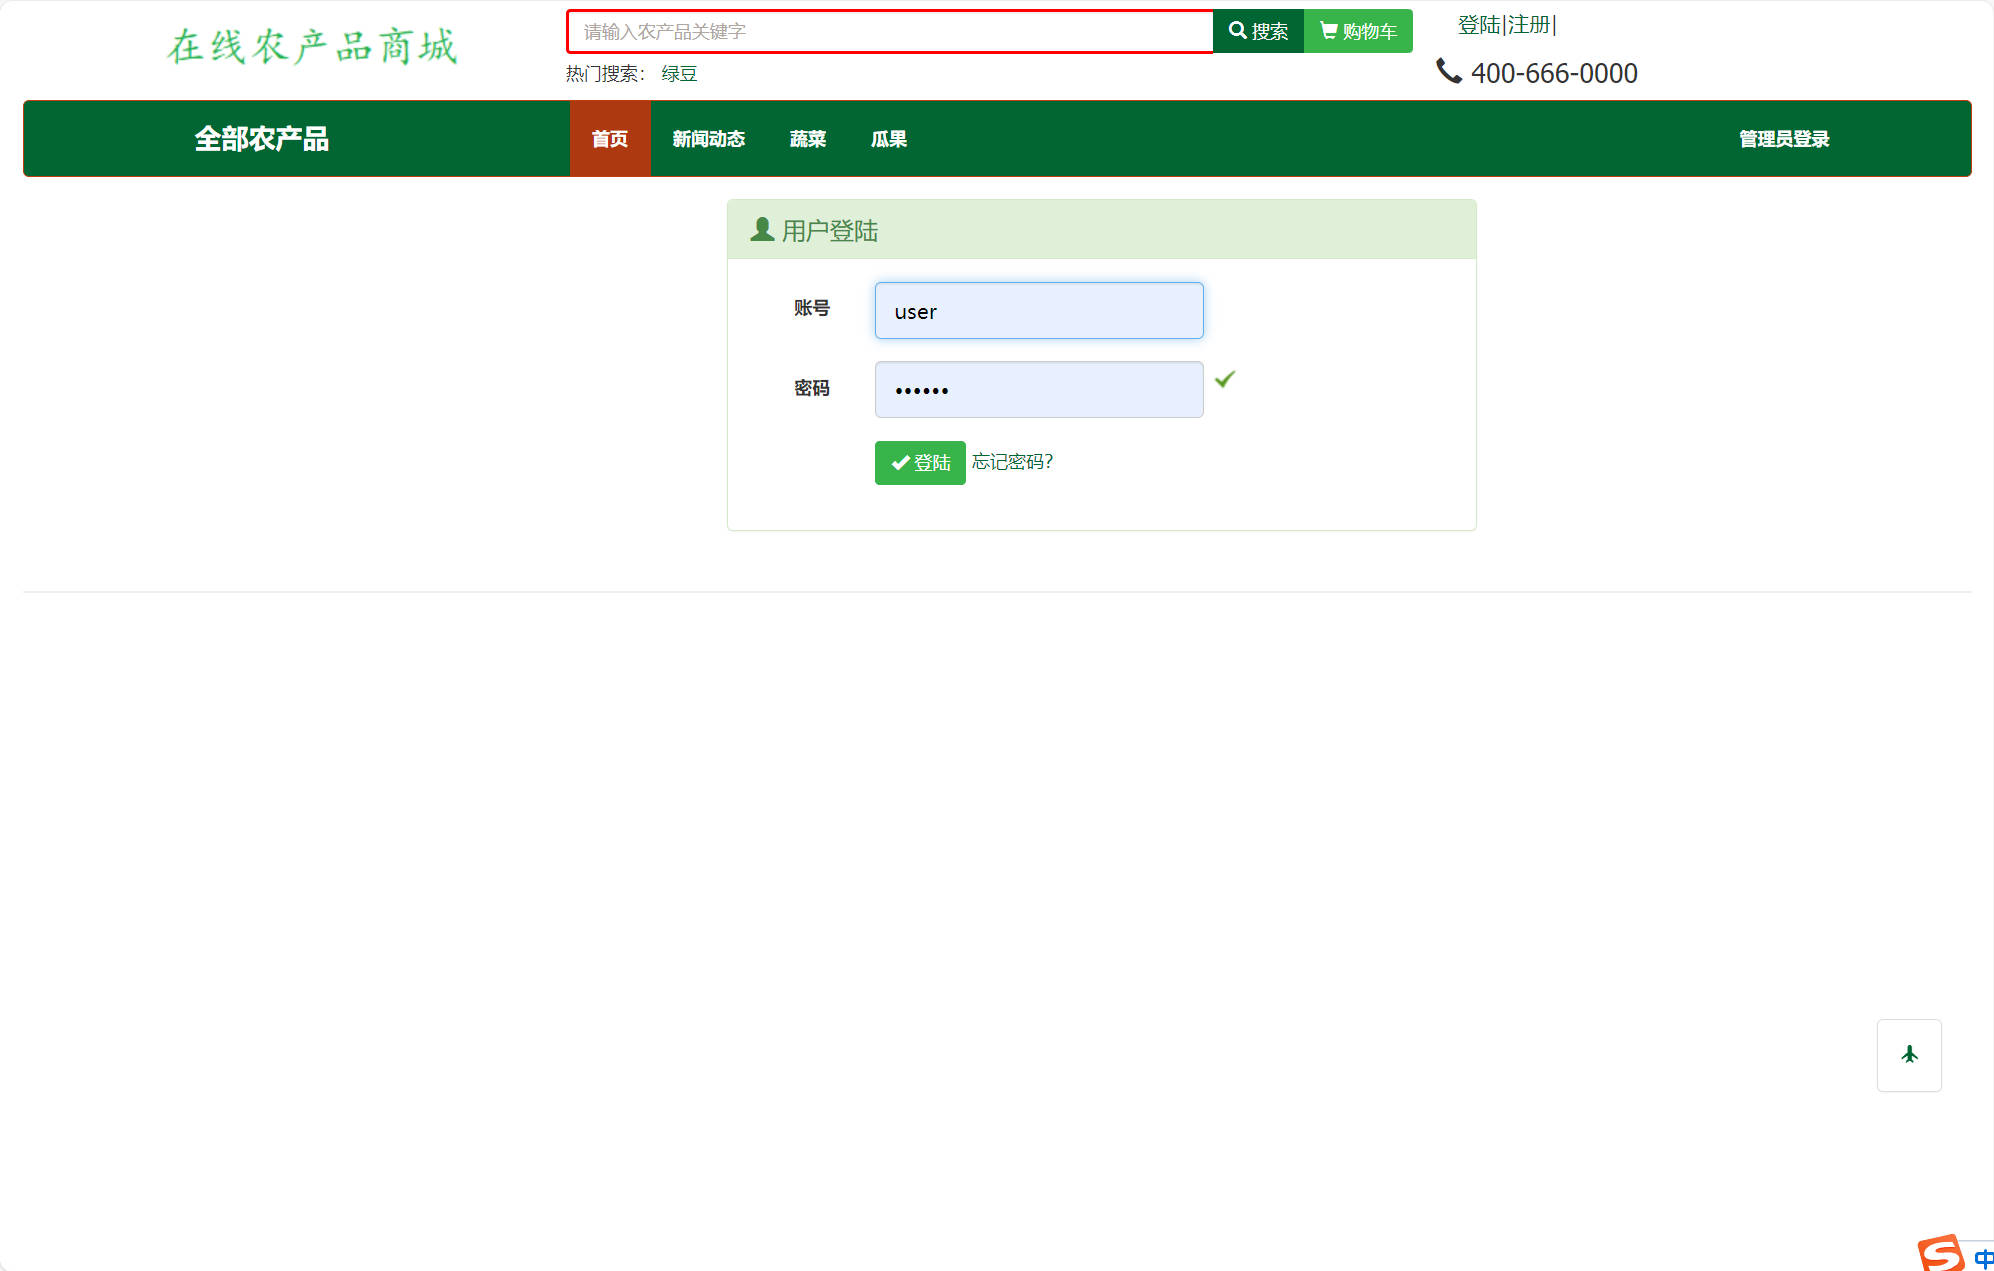Screen dimensions: 1994x1271
Task: Click the 忘记密码? link
Action: click(1011, 462)
